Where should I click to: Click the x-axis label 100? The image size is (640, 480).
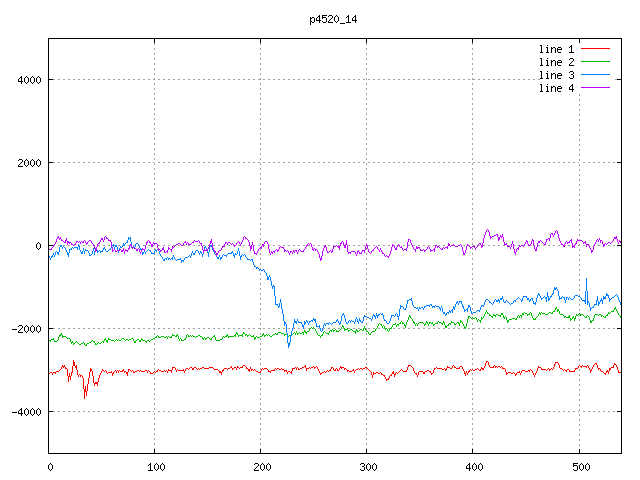click(156, 467)
